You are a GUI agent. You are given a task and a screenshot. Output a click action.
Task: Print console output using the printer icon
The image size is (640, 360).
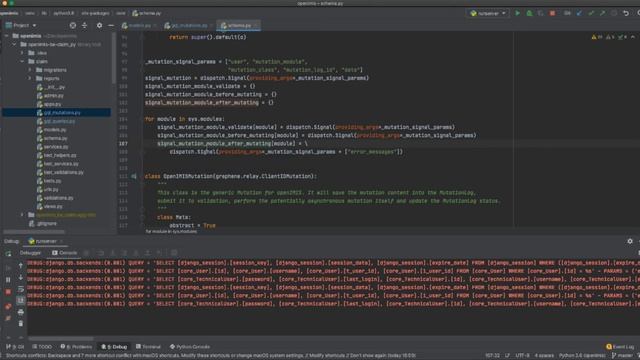pos(21,312)
